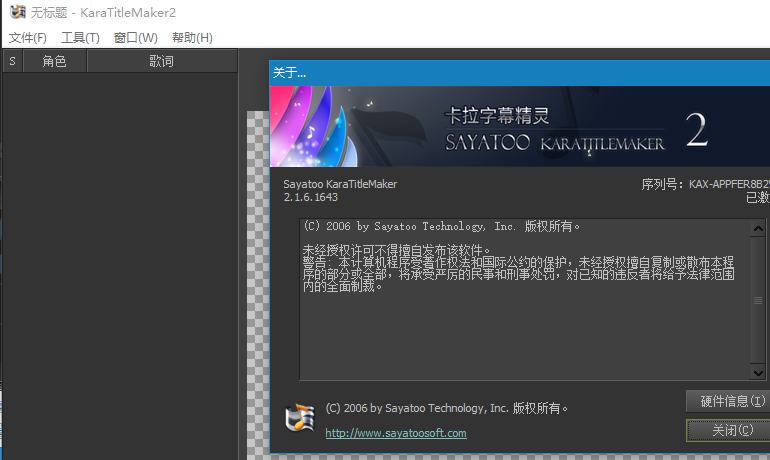Click the S column header

pyautogui.click(x=13, y=61)
